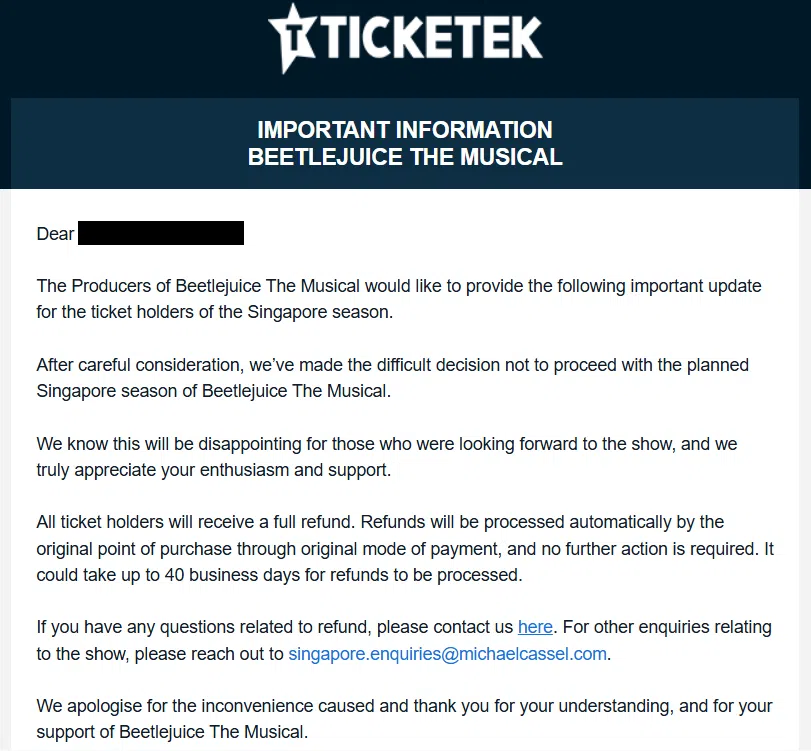Click the 'IMPORTANT INFORMATION' heading line

[x=405, y=130]
